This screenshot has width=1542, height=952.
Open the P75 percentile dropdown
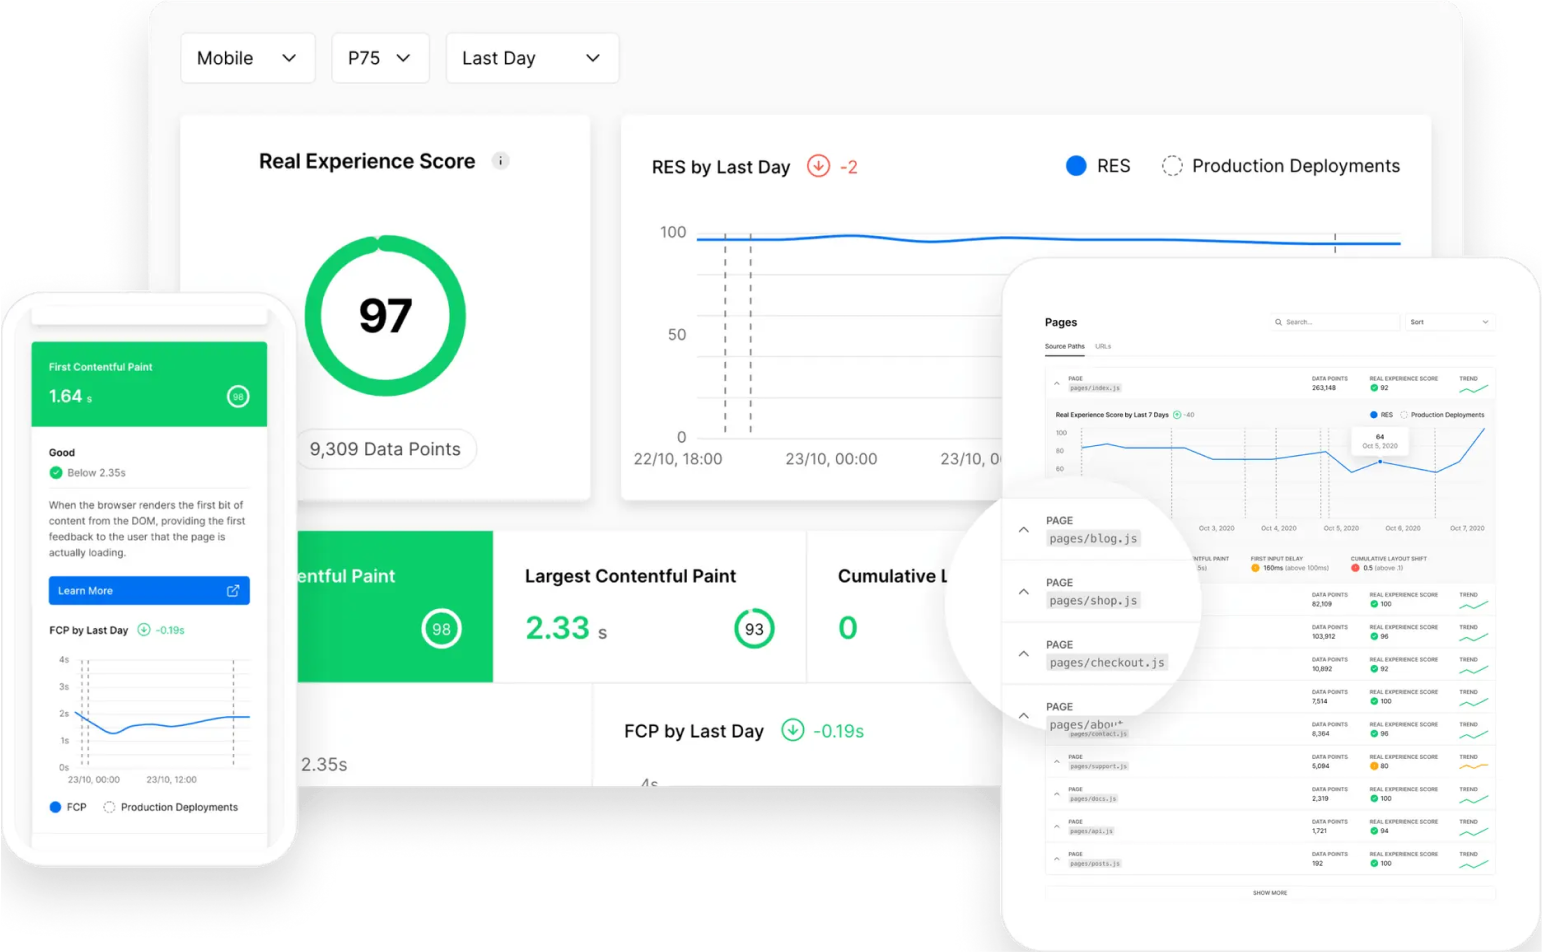click(380, 58)
